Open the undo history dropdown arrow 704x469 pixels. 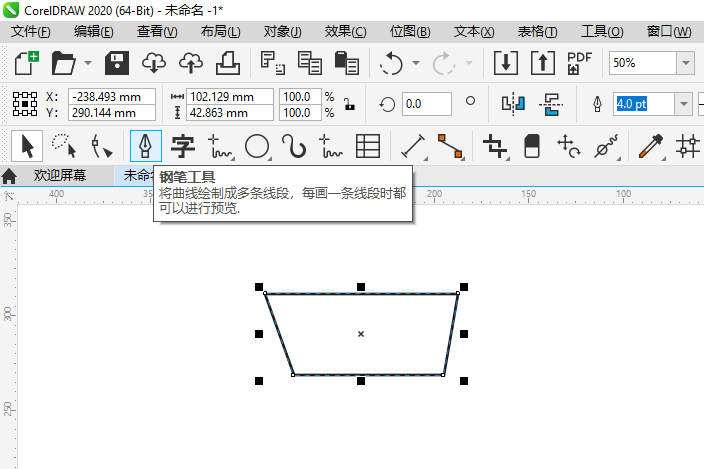click(x=416, y=63)
